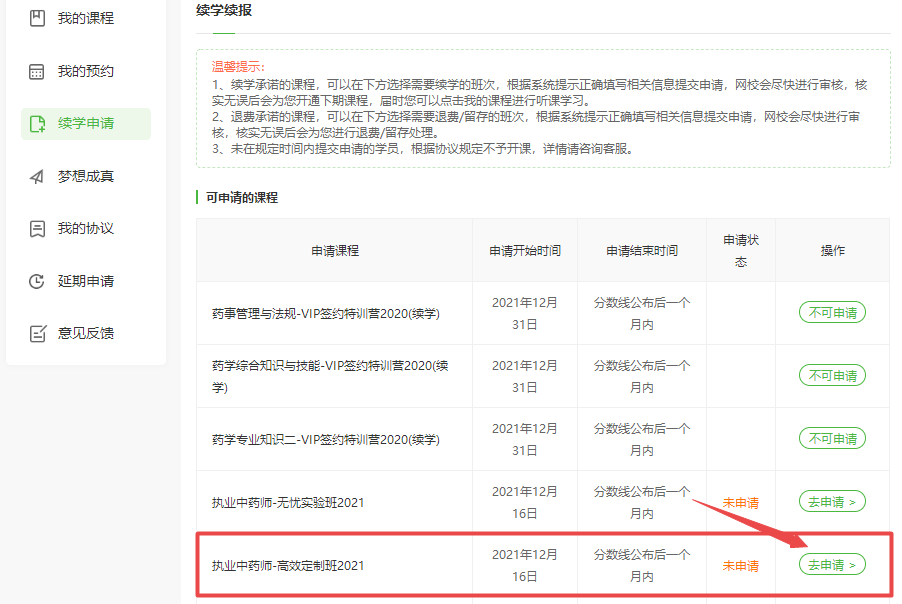Click the 未申请 status of 高效定制班2021

740,566
